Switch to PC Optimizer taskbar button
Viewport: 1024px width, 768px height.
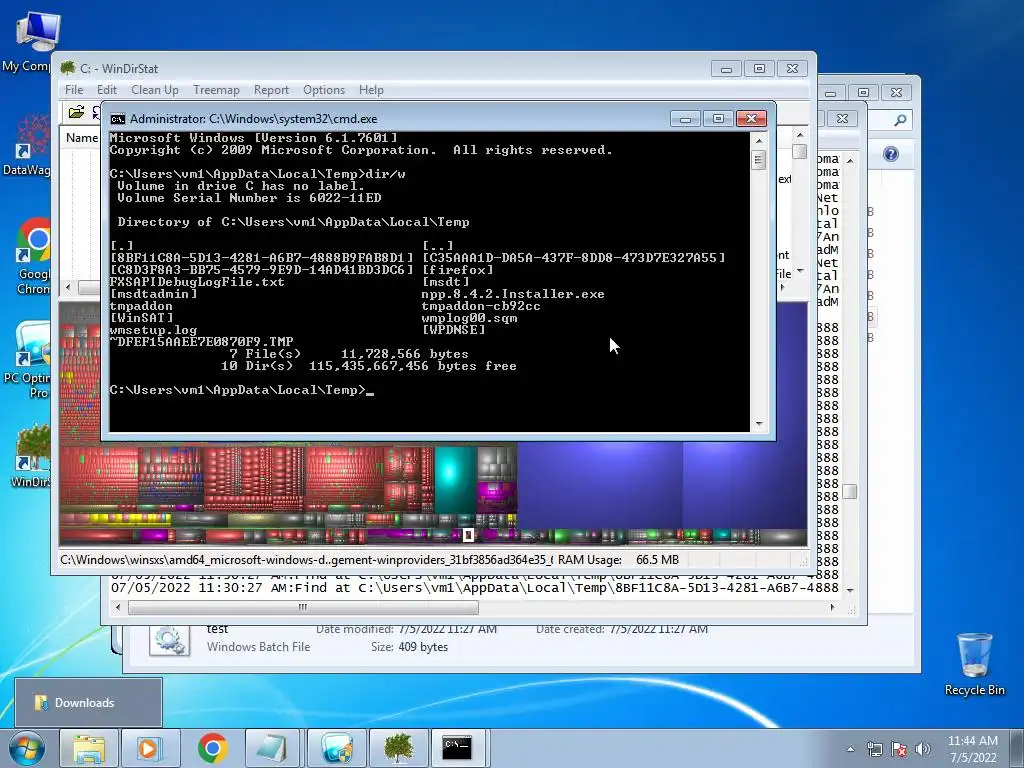pos(336,748)
